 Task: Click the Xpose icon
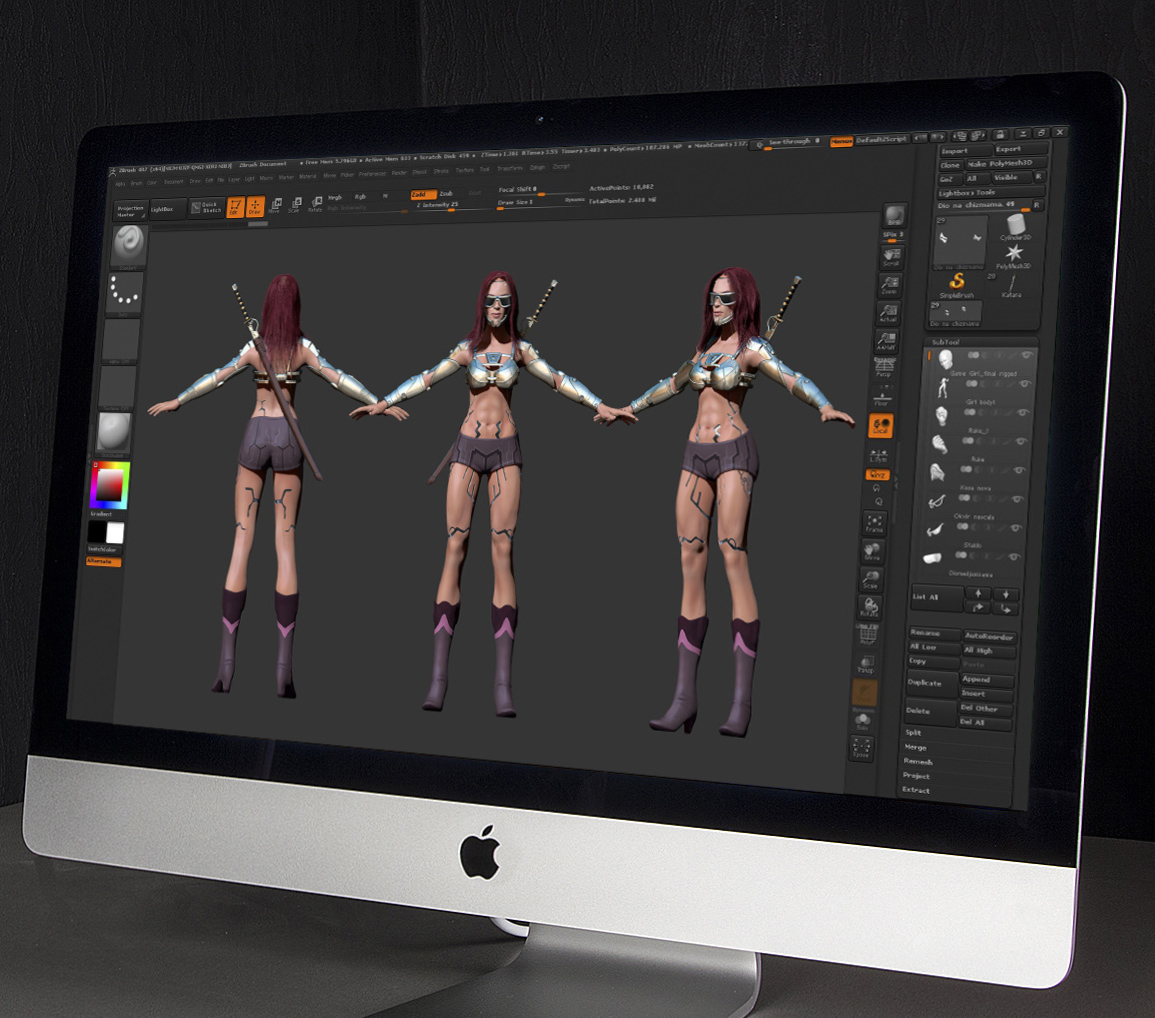coord(860,749)
